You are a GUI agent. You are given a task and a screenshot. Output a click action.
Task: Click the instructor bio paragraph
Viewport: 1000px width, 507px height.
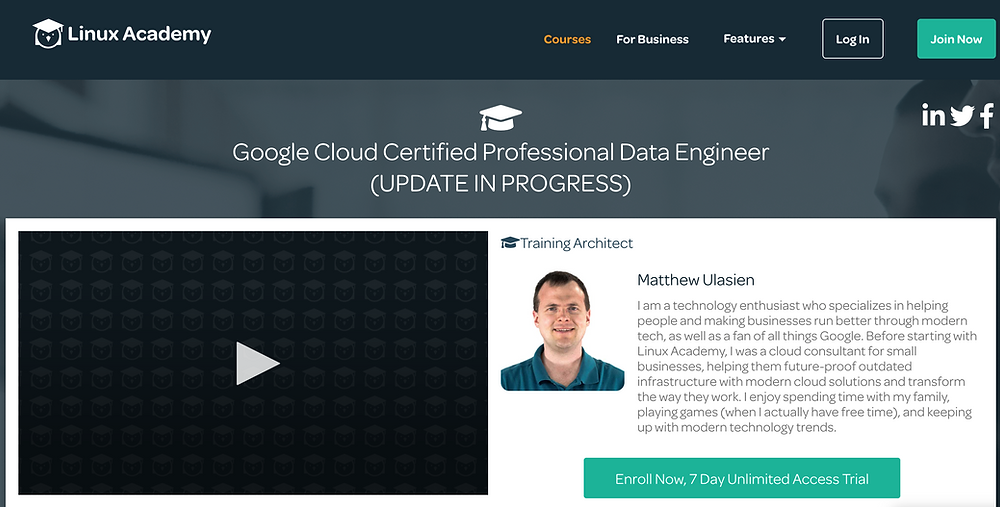(x=806, y=366)
